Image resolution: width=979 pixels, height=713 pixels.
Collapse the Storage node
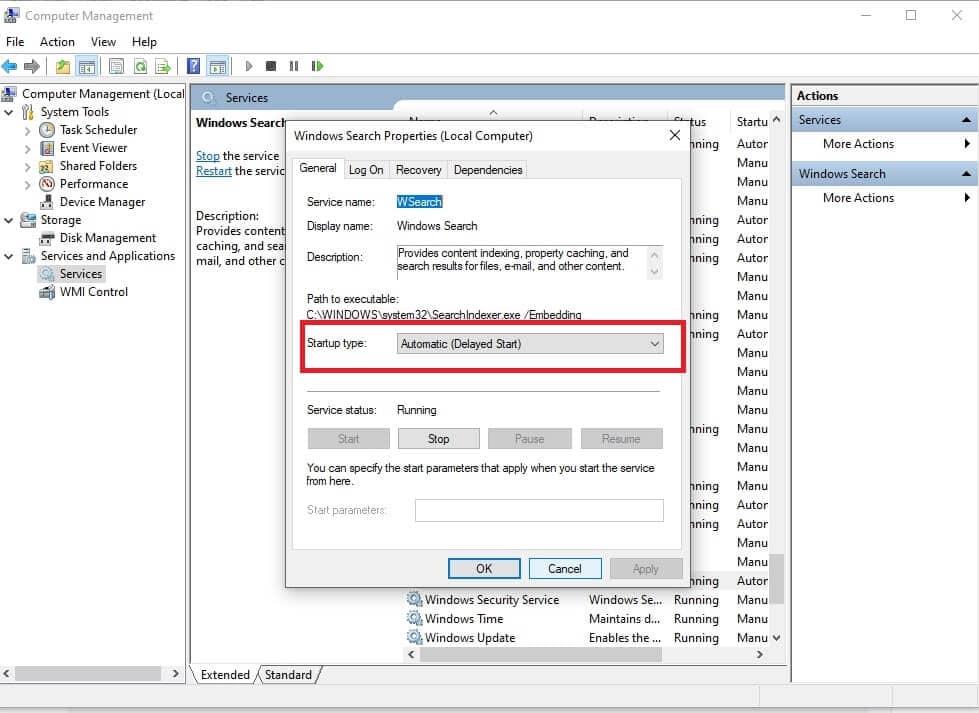point(9,220)
